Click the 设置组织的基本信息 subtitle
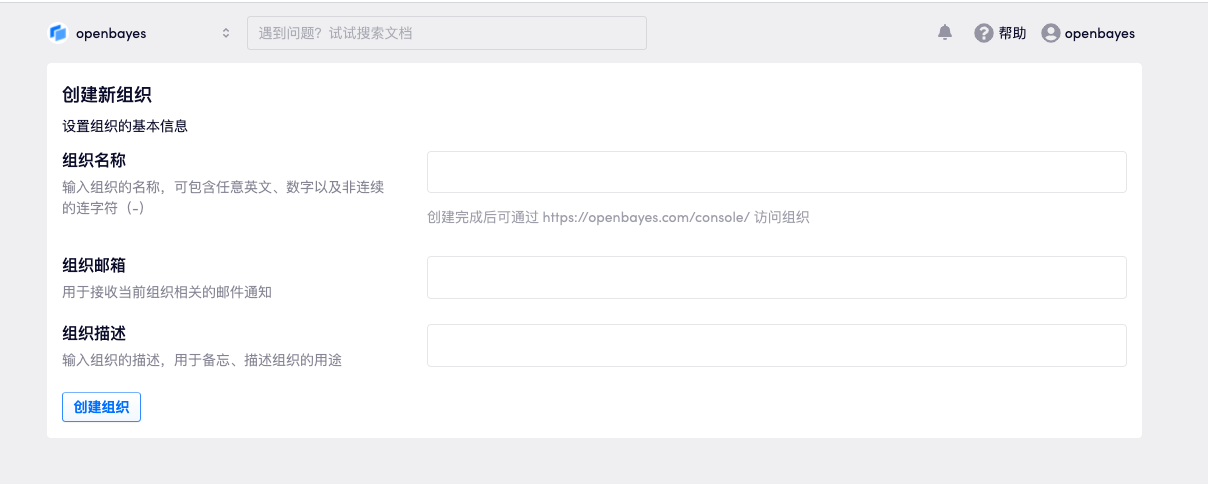 tap(125, 126)
